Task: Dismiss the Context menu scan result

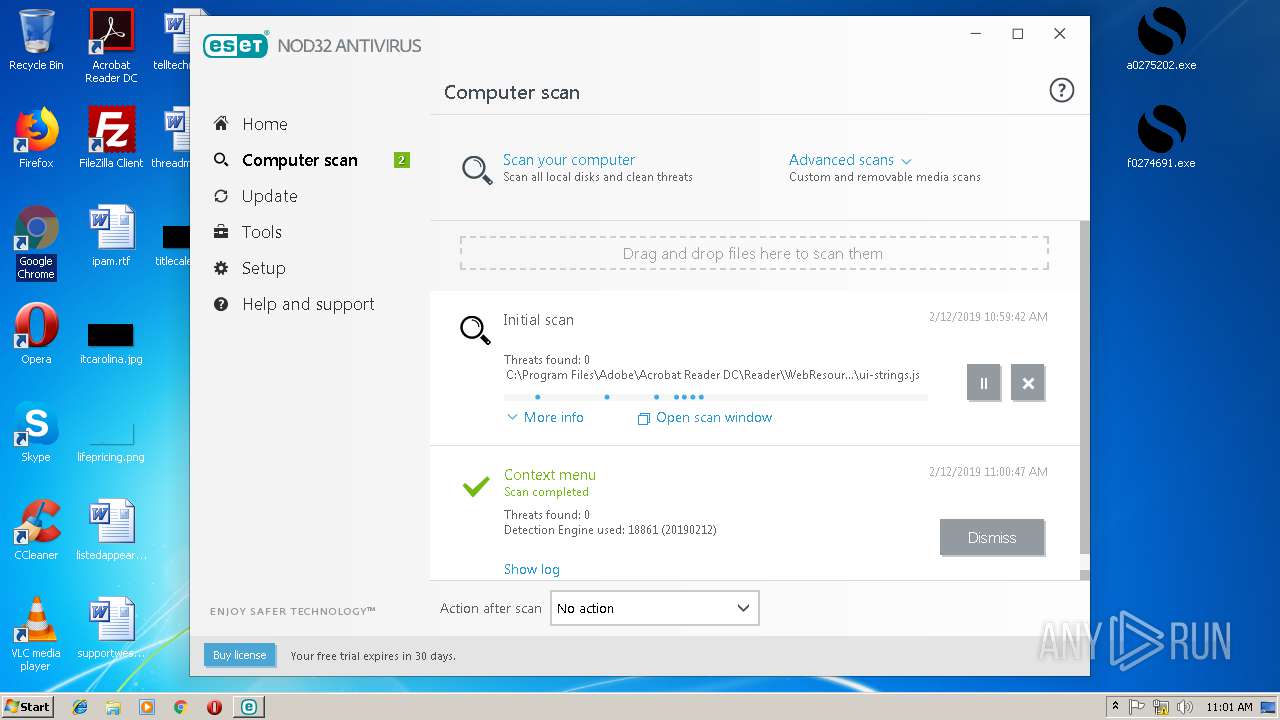Action: [992, 537]
